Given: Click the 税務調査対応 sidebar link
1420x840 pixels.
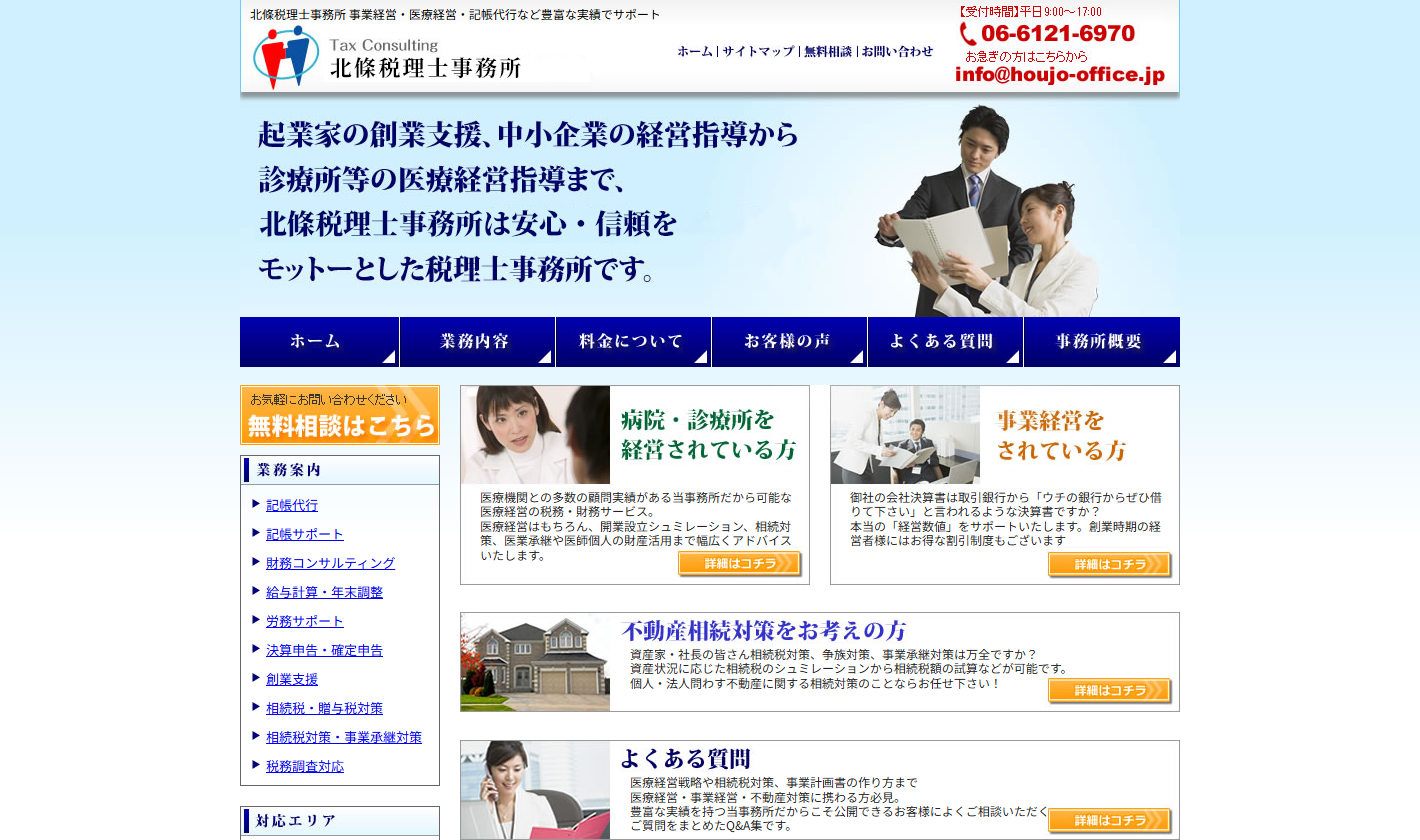Looking at the screenshot, I should [305, 767].
